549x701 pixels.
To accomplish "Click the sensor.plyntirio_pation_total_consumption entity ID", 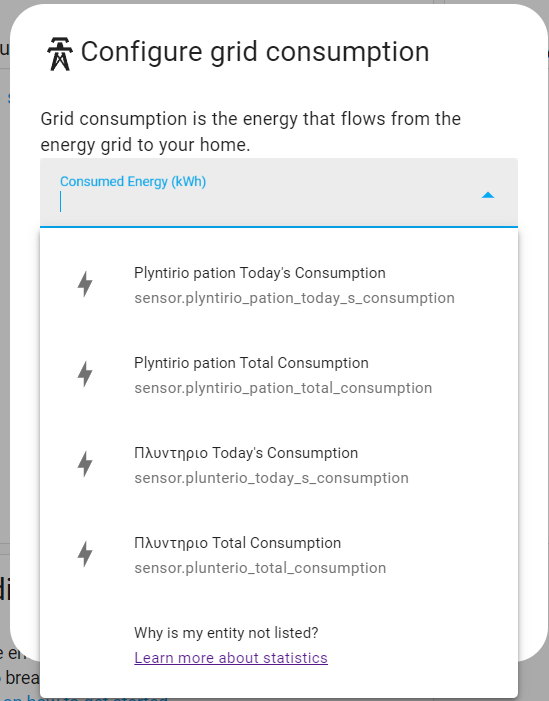I will [283, 388].
